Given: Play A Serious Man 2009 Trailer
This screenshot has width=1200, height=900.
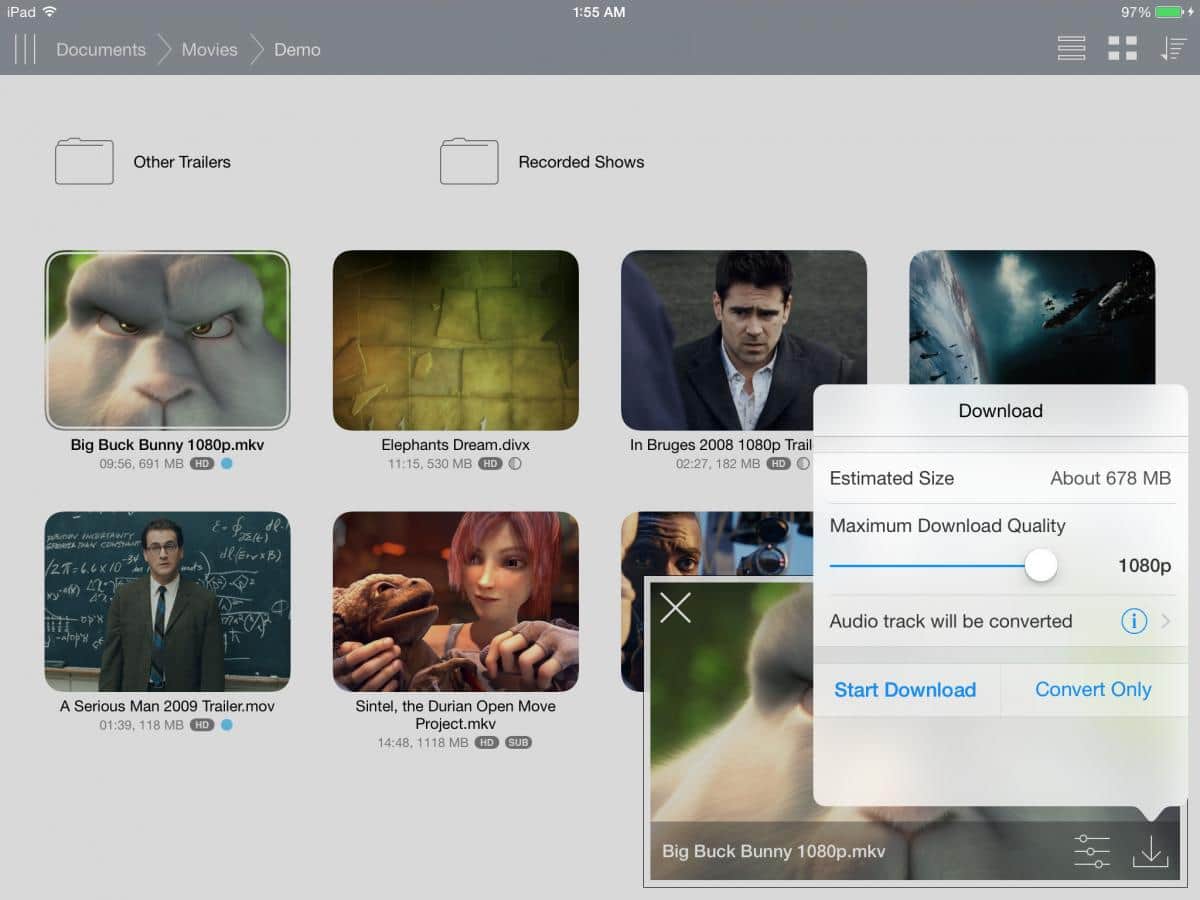Looking at the screenshot, I should 167,601.
